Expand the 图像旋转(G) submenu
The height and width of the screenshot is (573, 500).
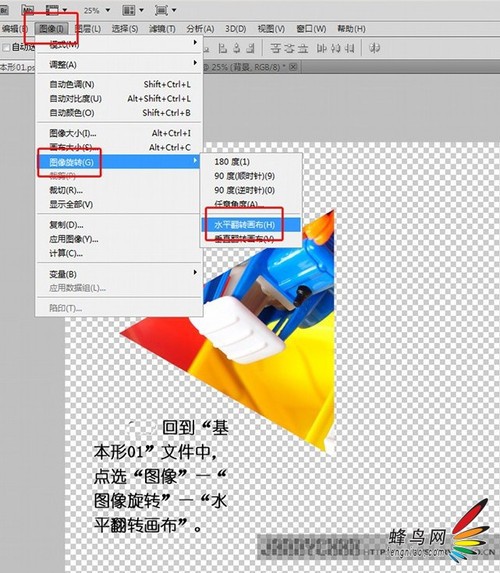(x=119, y=162)
